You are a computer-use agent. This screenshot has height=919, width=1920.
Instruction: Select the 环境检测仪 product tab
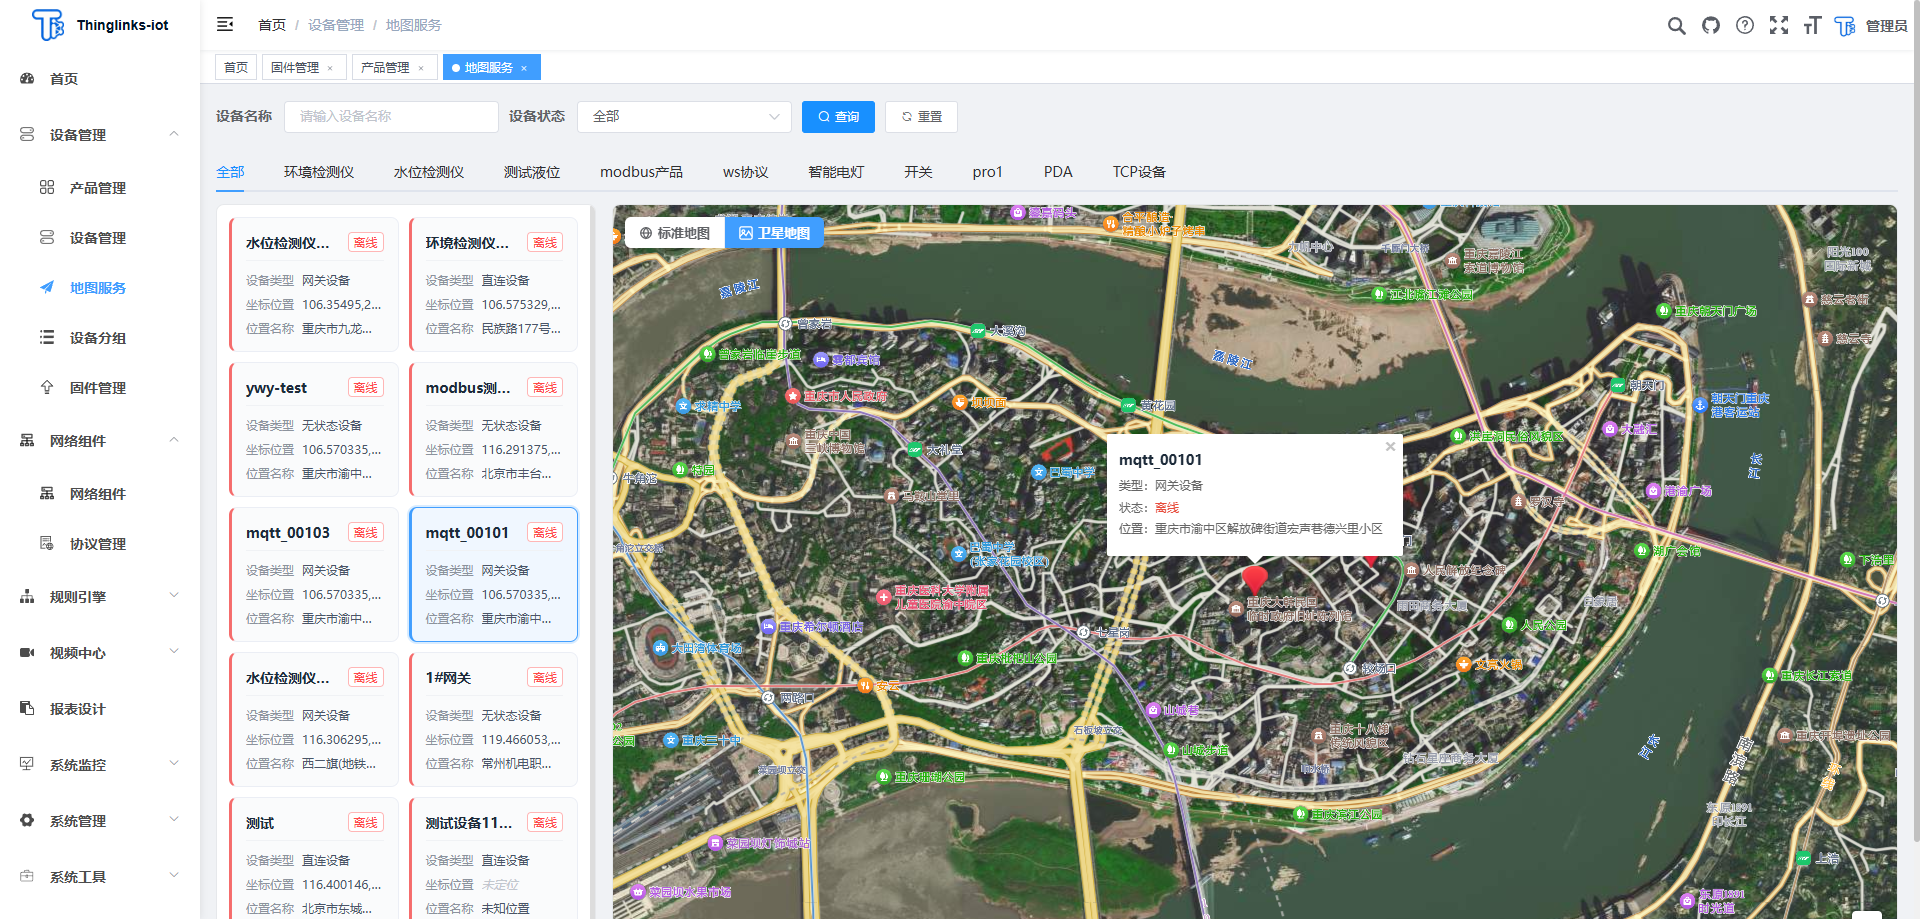click(319, 172)
